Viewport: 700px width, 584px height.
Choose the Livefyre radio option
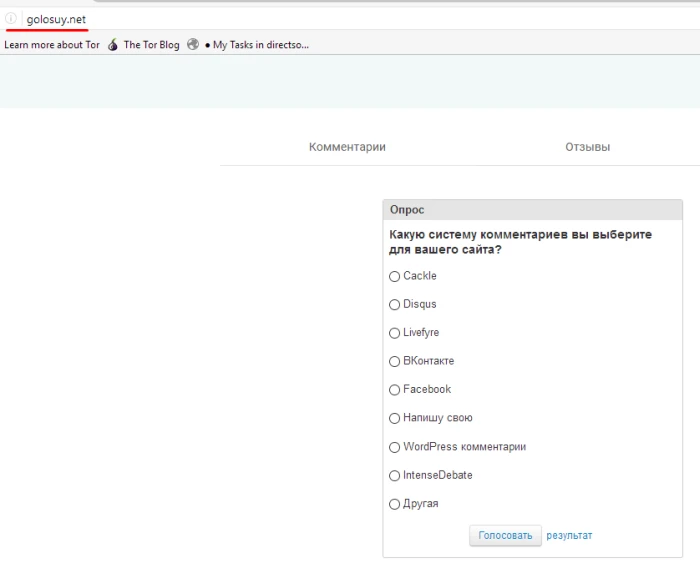pyautogui.click(x=394, y=333)
